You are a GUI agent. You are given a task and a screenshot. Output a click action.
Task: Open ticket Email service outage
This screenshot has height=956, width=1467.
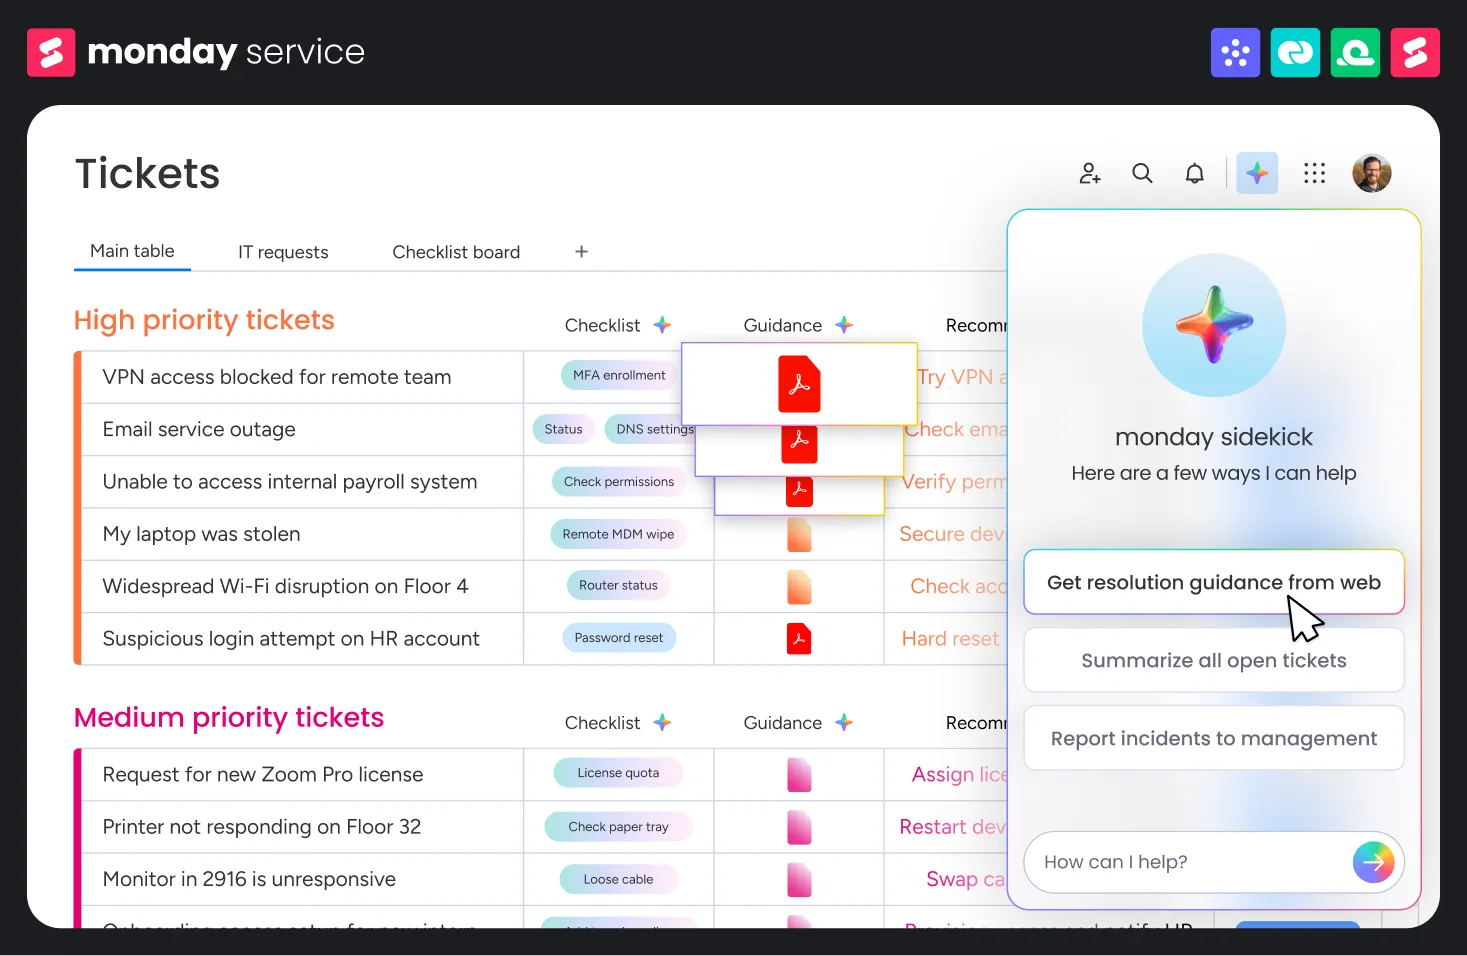click(199, 429)
